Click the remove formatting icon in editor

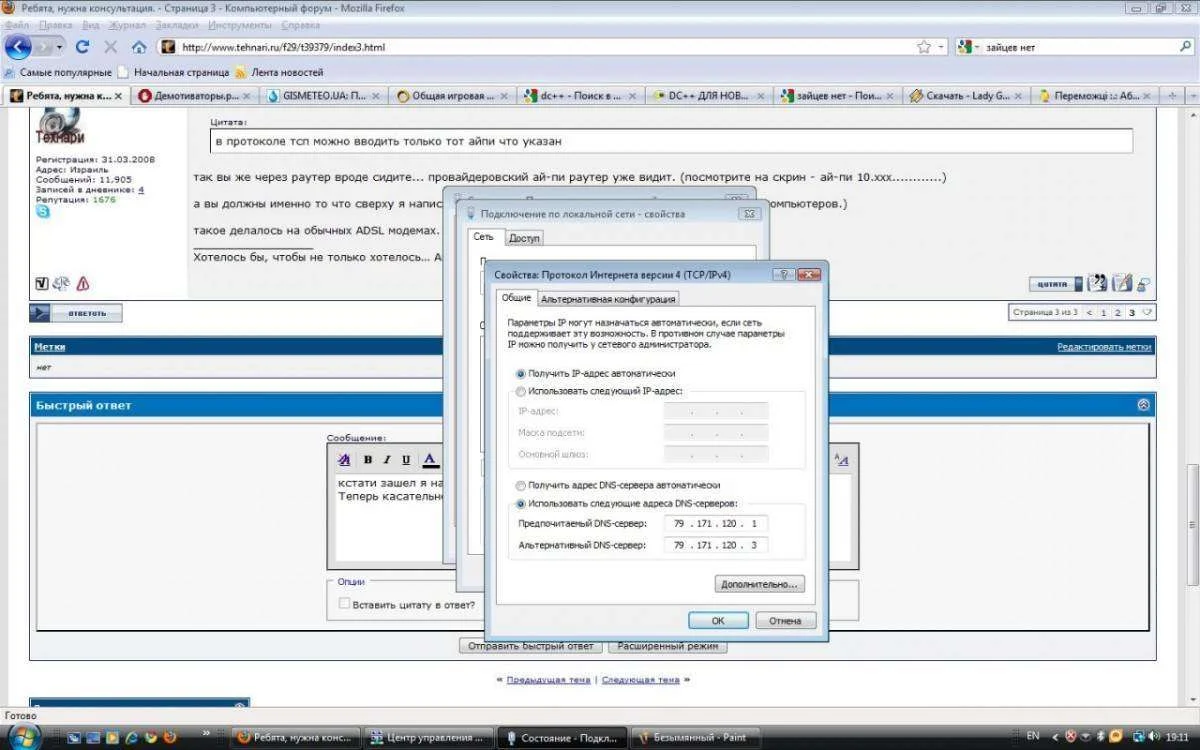(344, 460)
